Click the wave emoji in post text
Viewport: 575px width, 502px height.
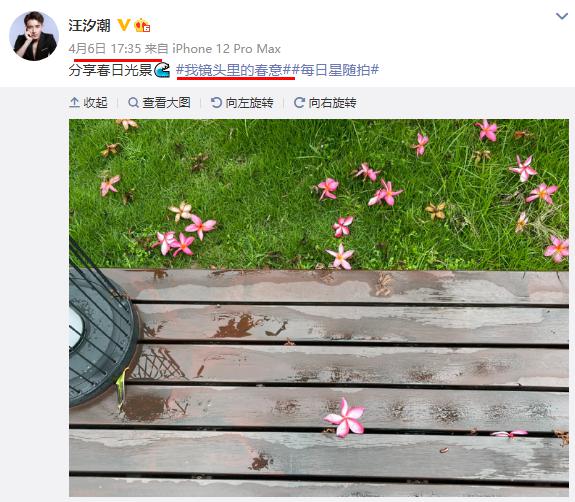point(162,70)
